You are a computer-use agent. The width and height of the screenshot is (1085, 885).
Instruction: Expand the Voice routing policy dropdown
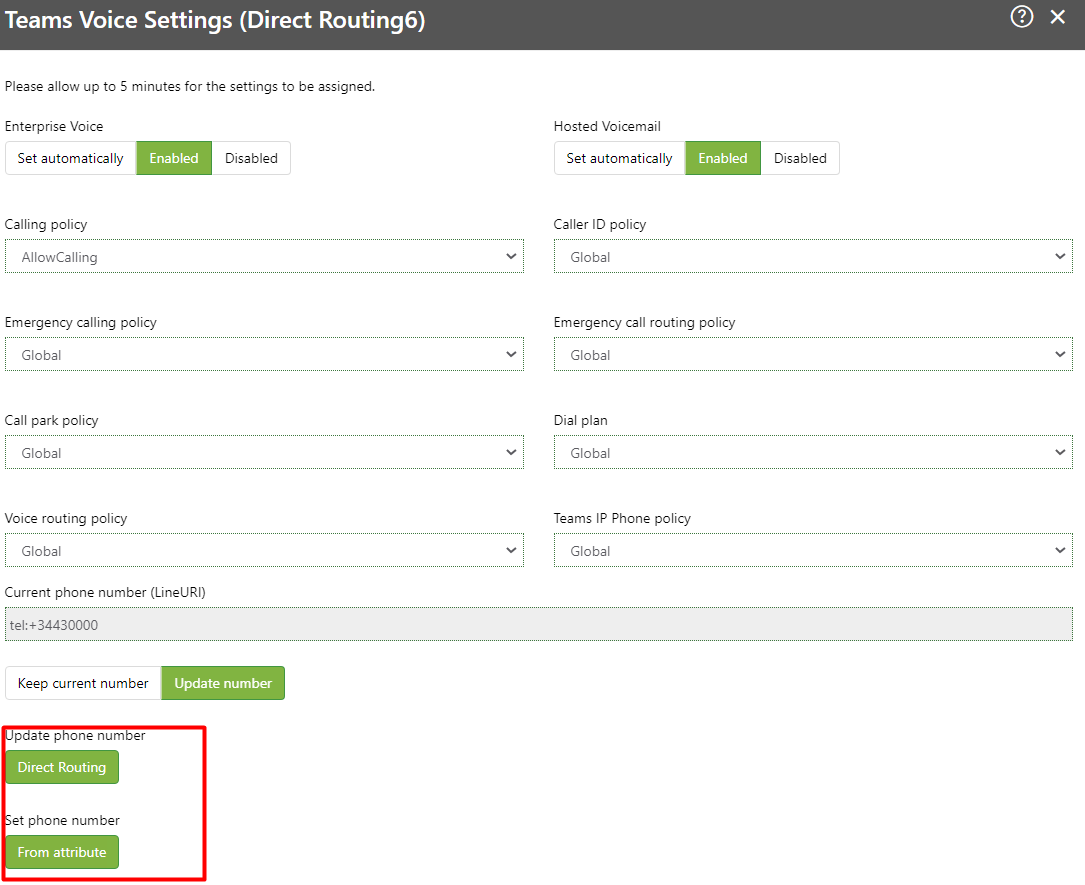[264, 551]
